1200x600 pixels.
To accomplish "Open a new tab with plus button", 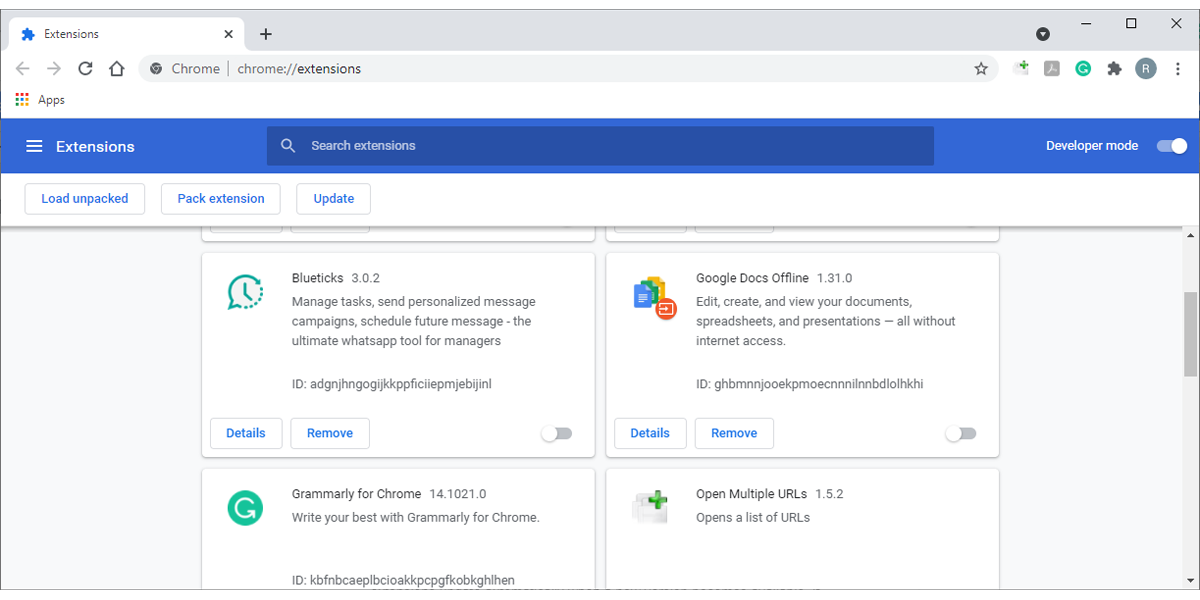I will (x=266, y=34).
